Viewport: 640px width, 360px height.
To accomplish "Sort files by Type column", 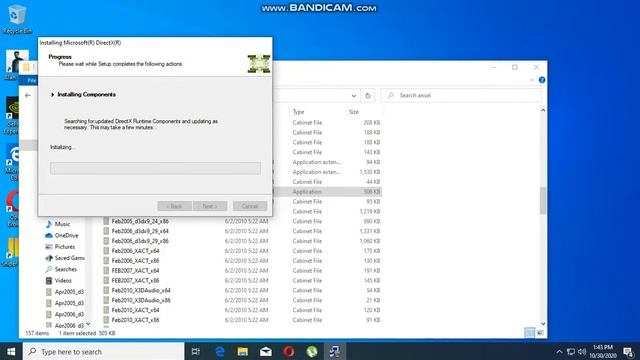I will [298, 112].
